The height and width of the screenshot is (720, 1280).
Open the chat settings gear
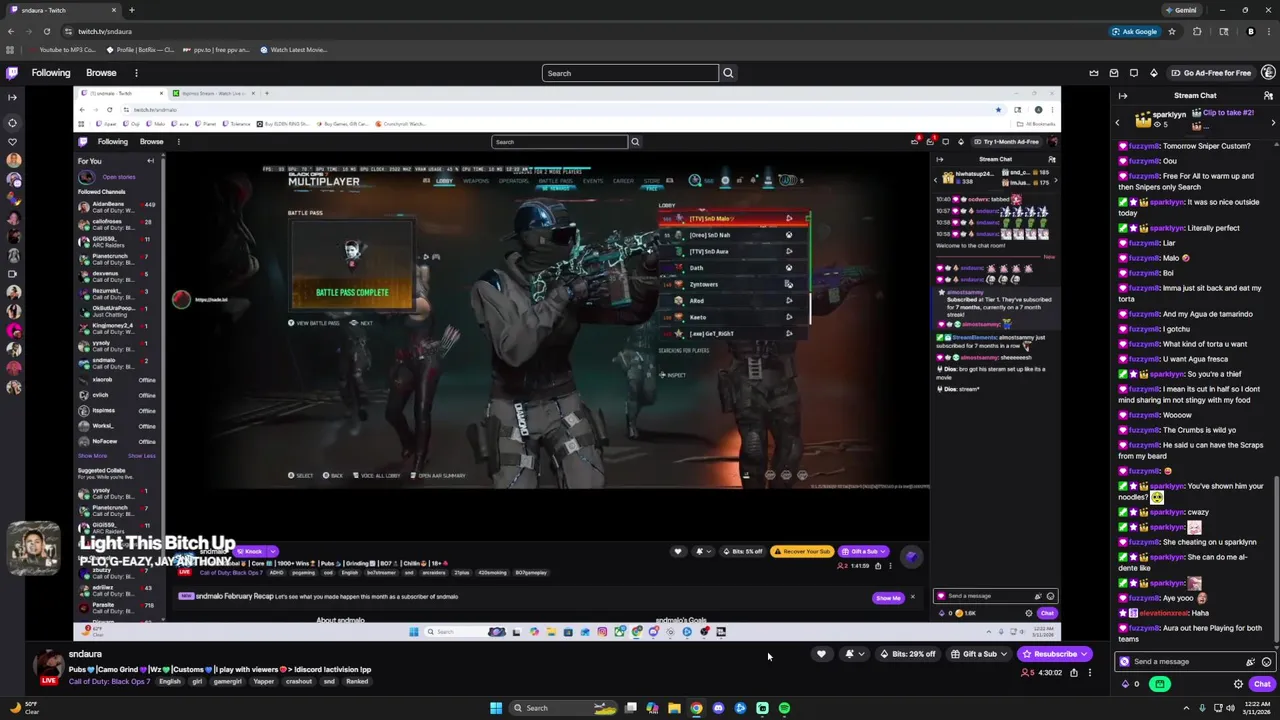point(1238,684)
